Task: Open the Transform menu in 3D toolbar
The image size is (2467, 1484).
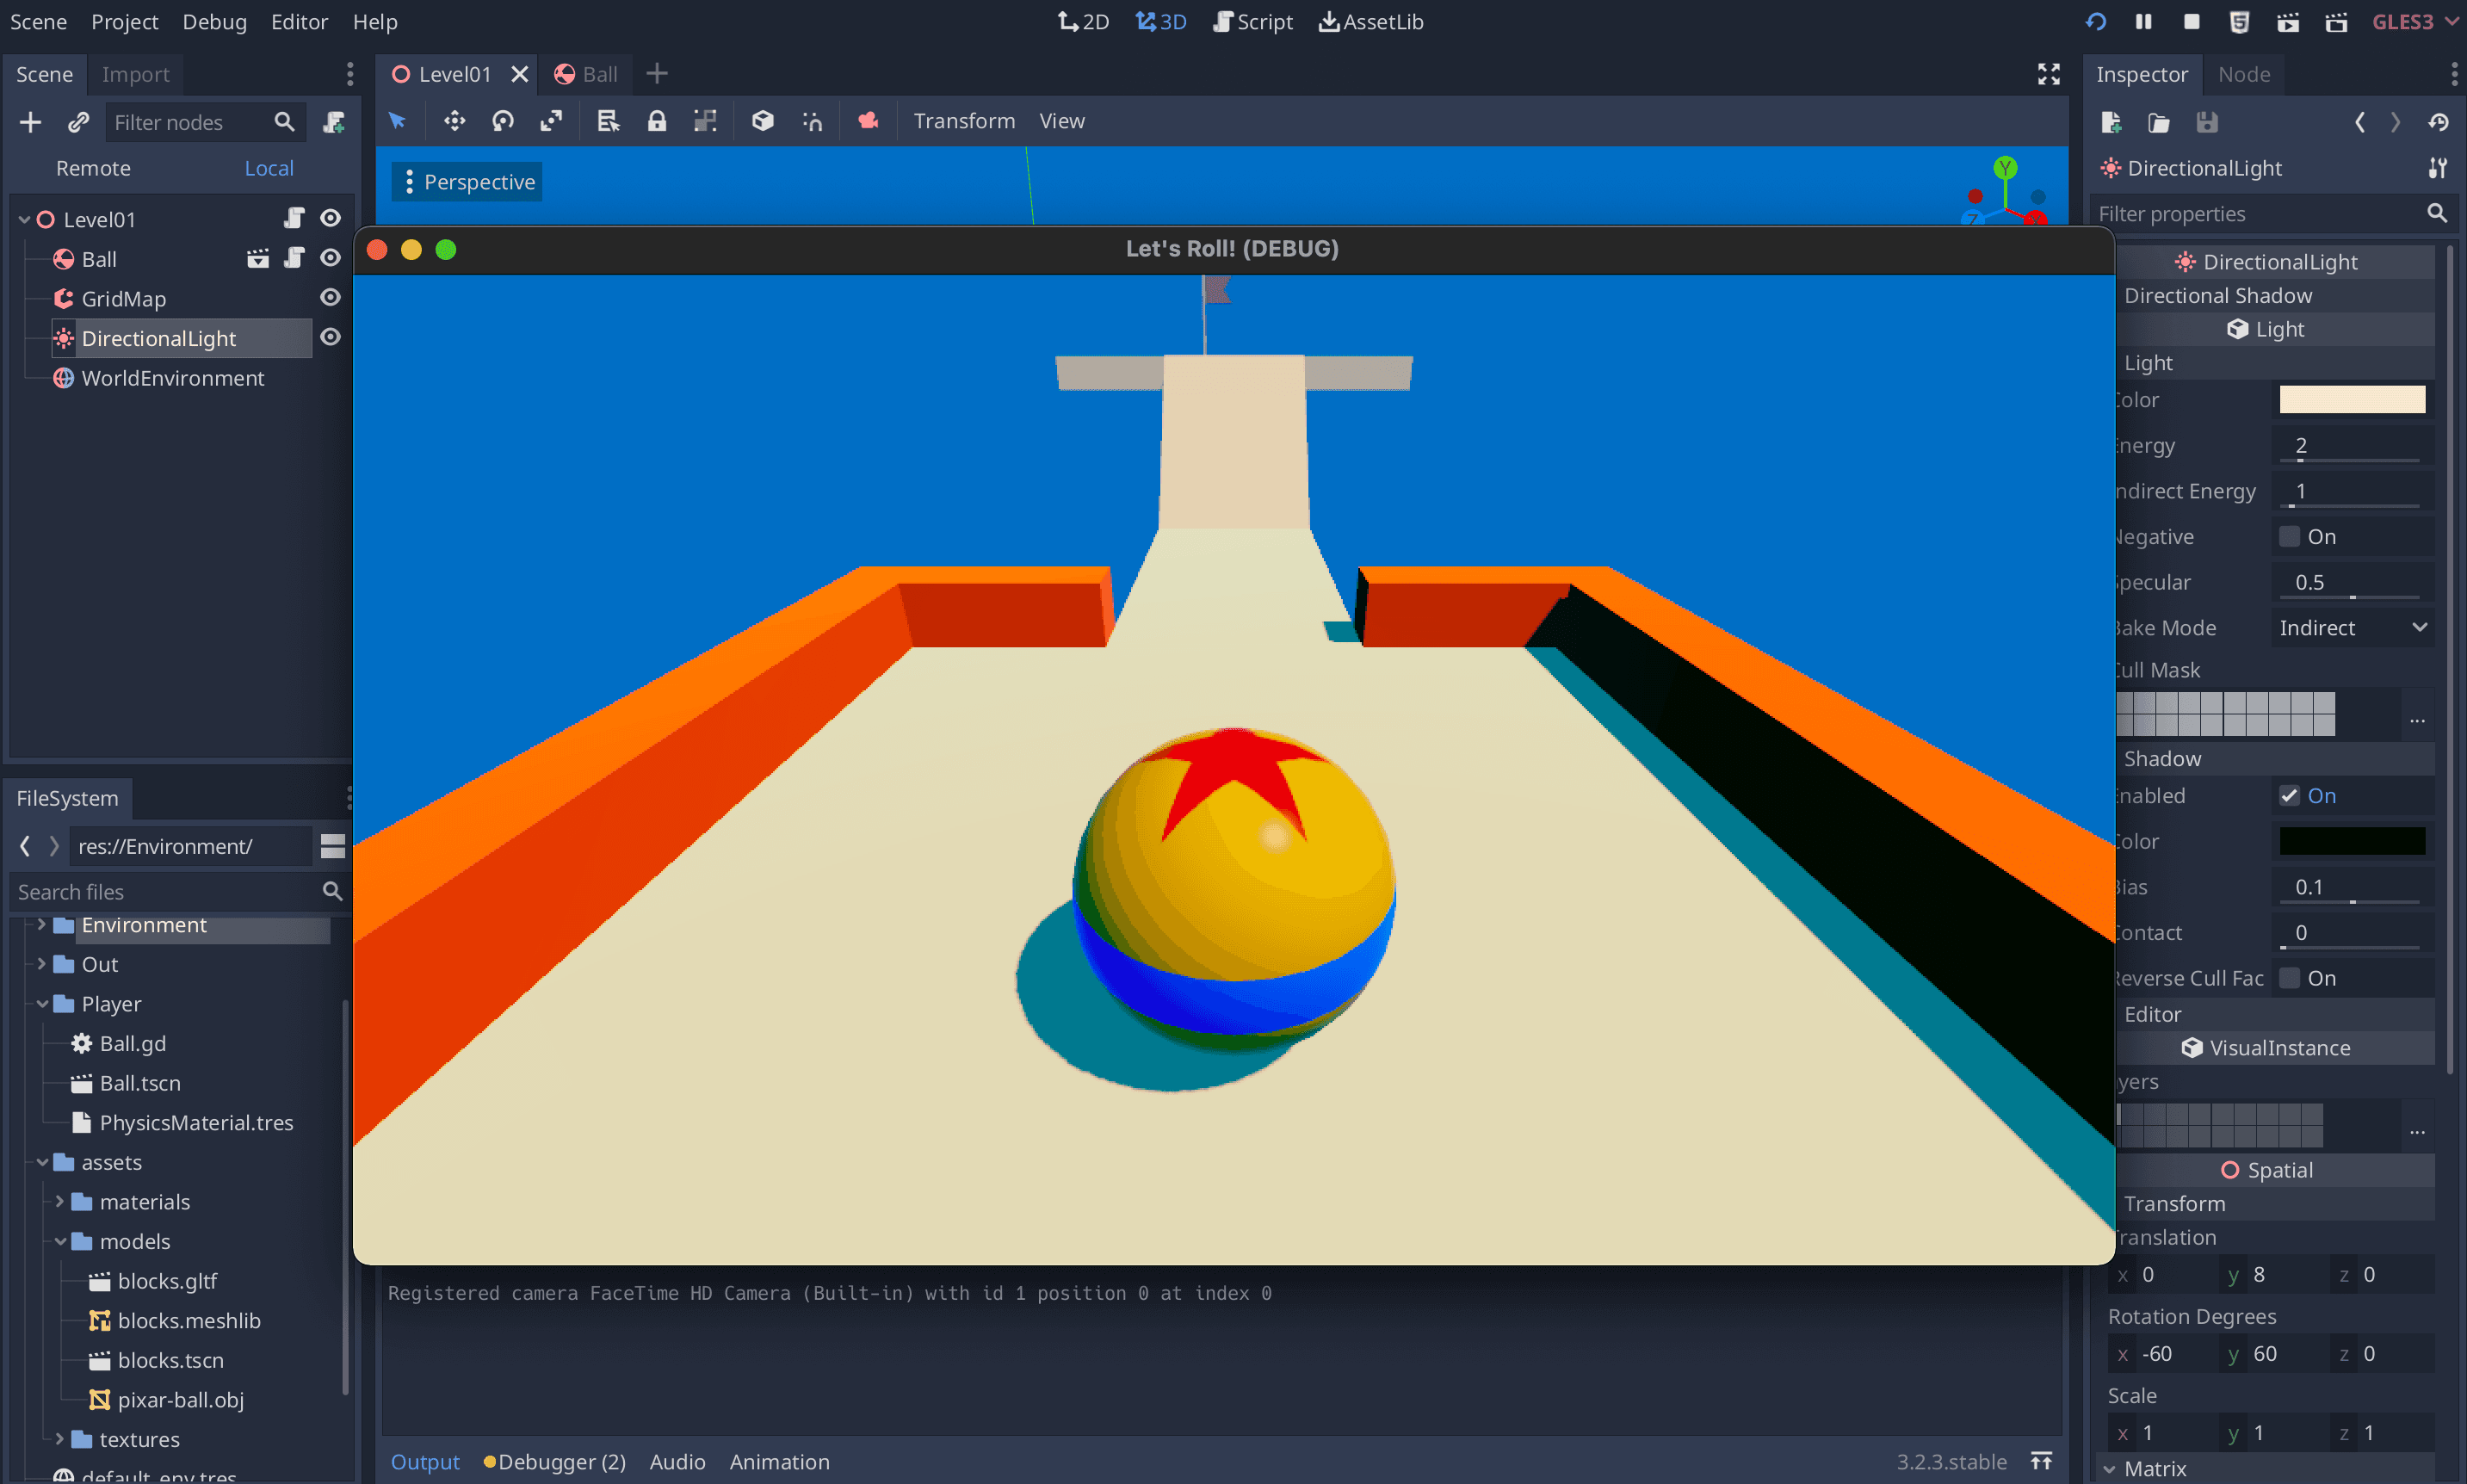Action: click(x=964, y=121)
